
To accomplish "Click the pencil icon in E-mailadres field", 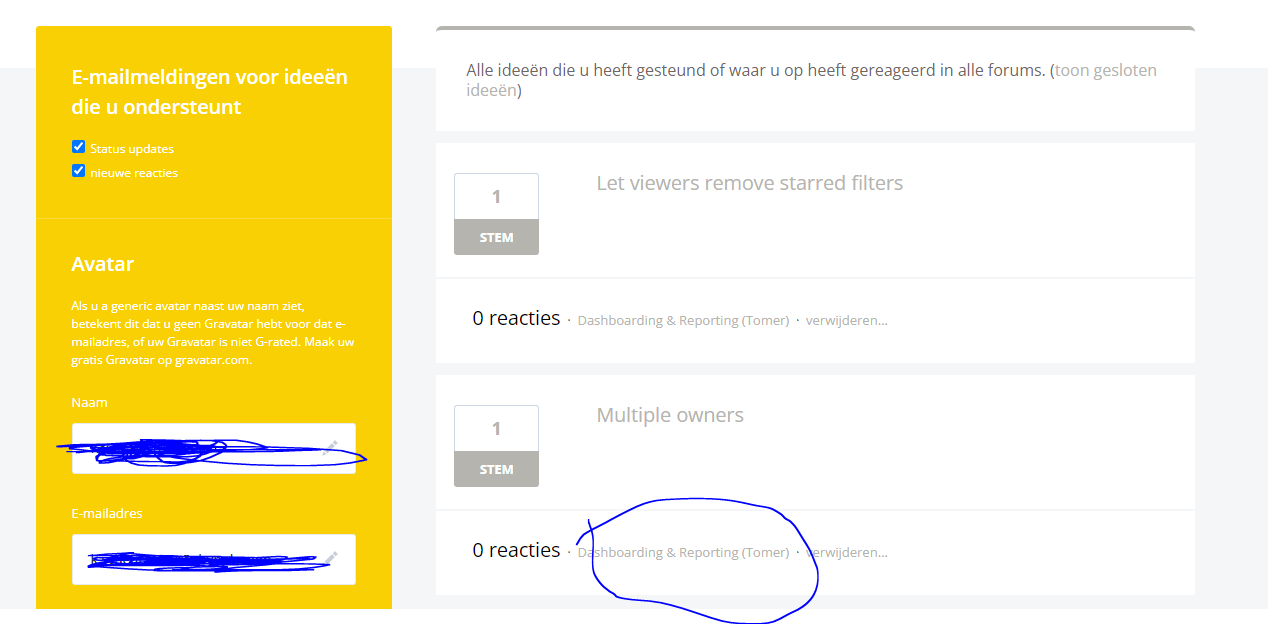I will tap(331, 557).
